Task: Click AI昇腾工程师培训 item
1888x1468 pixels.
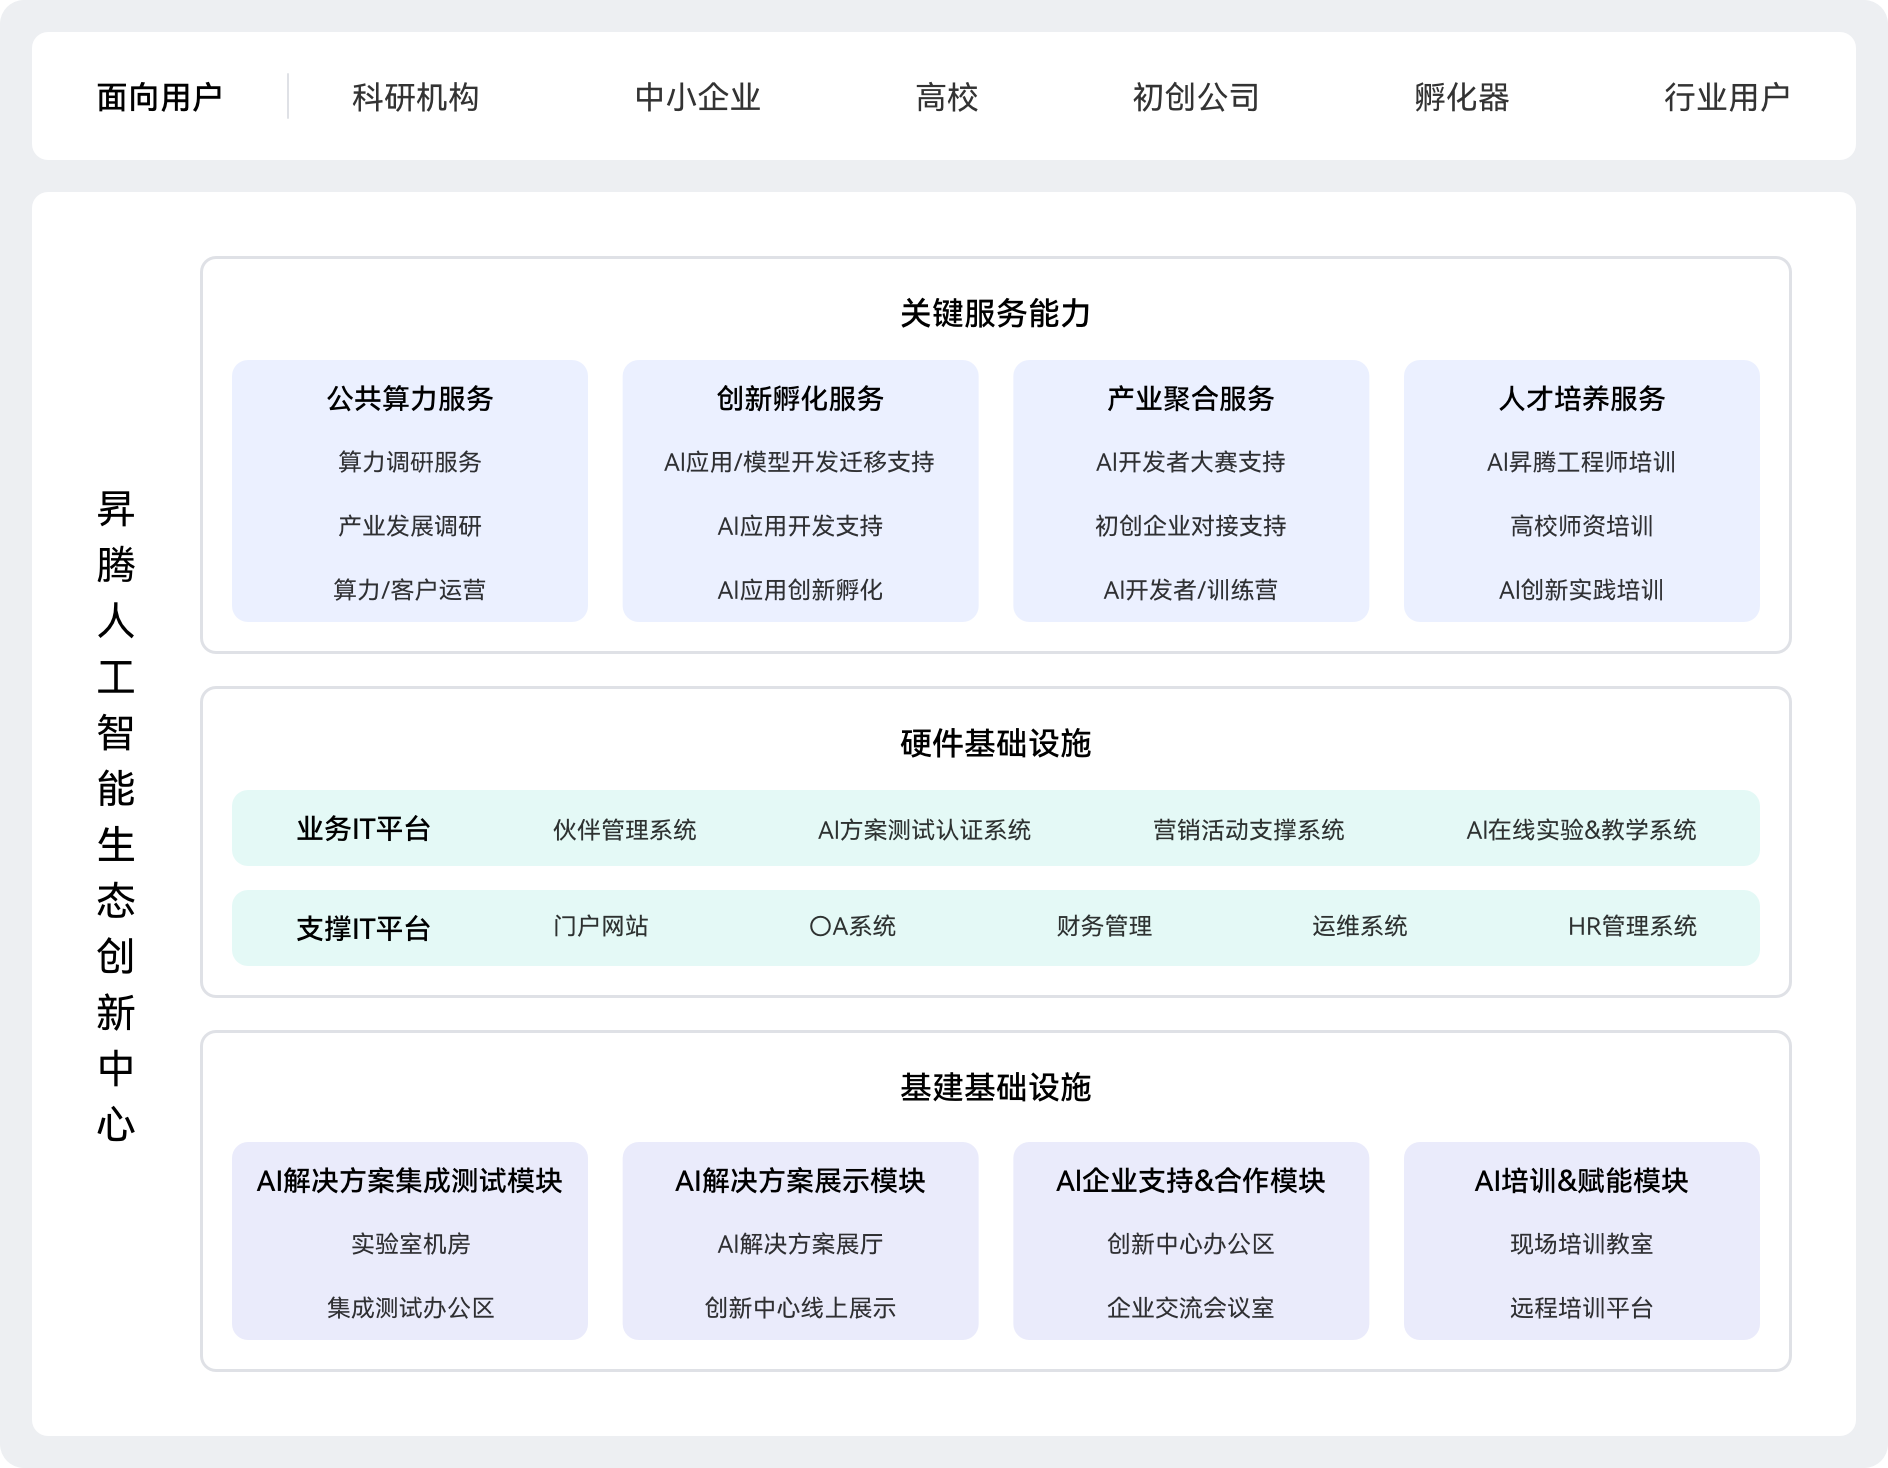Action: tap(1582, 462)
